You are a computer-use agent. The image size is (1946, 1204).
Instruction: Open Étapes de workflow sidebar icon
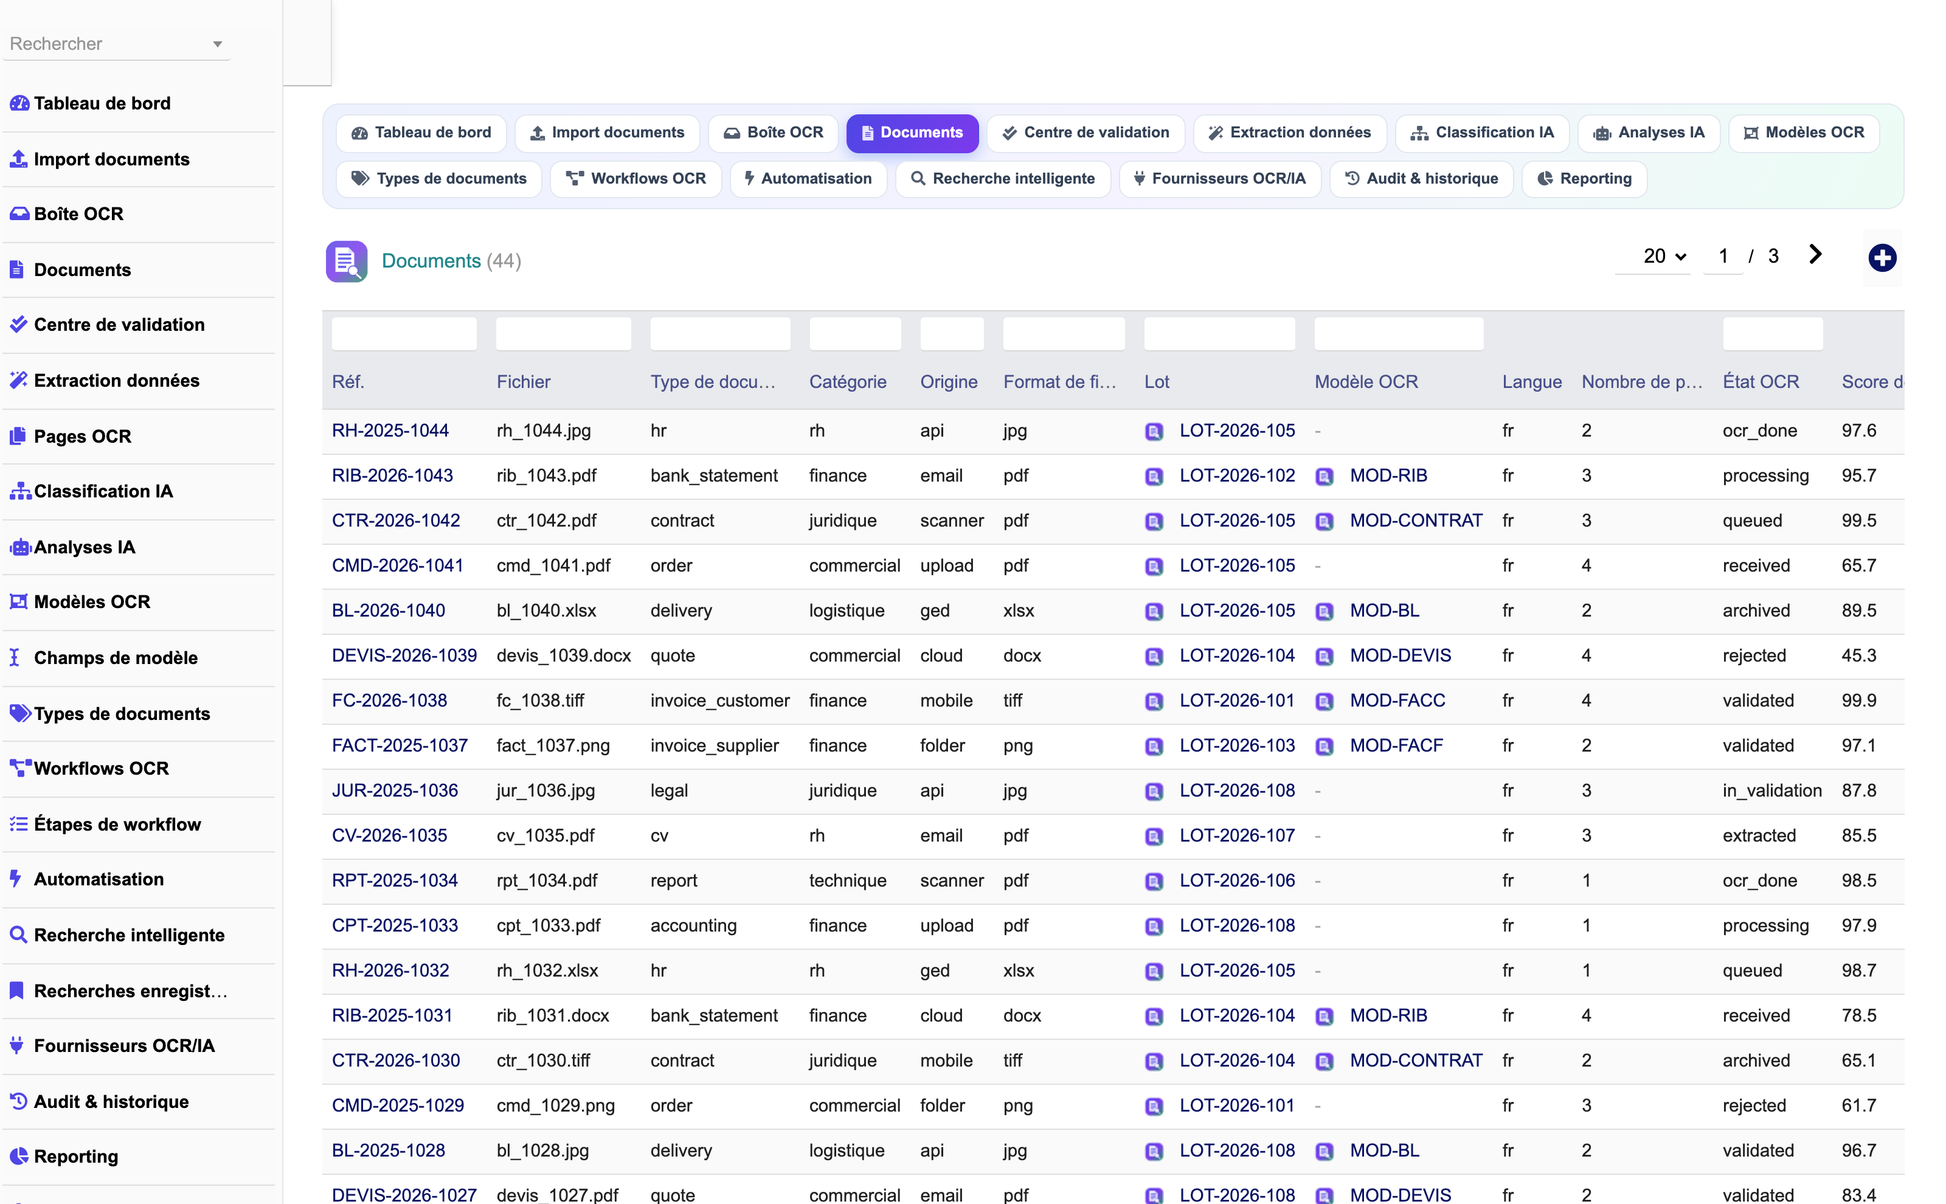(18, 824)
